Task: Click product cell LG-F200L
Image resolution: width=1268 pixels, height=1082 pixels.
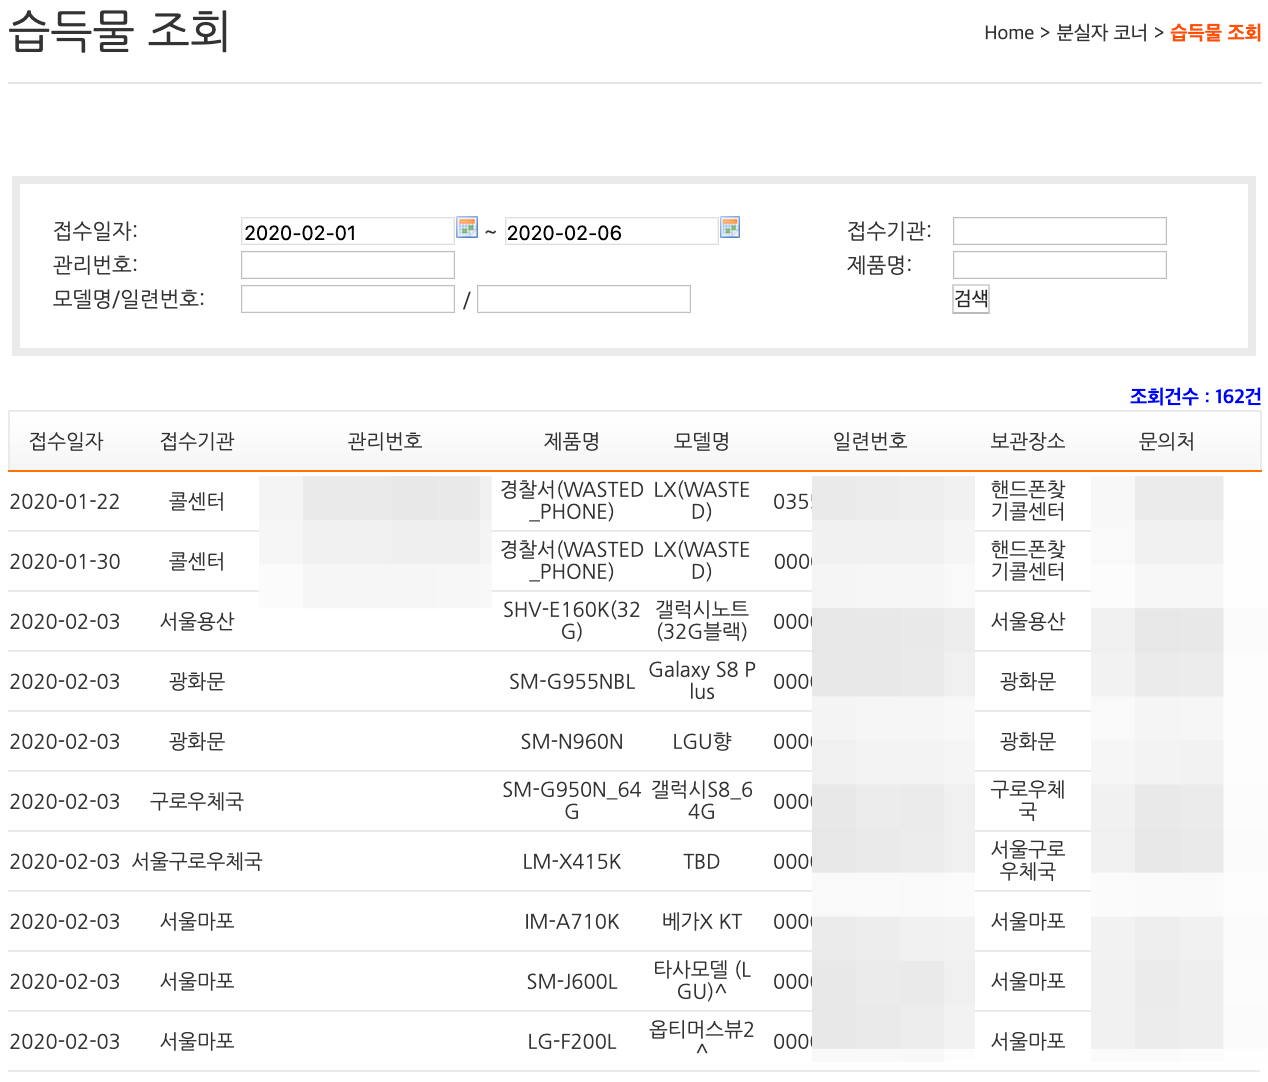Action: pos(572,1042)
